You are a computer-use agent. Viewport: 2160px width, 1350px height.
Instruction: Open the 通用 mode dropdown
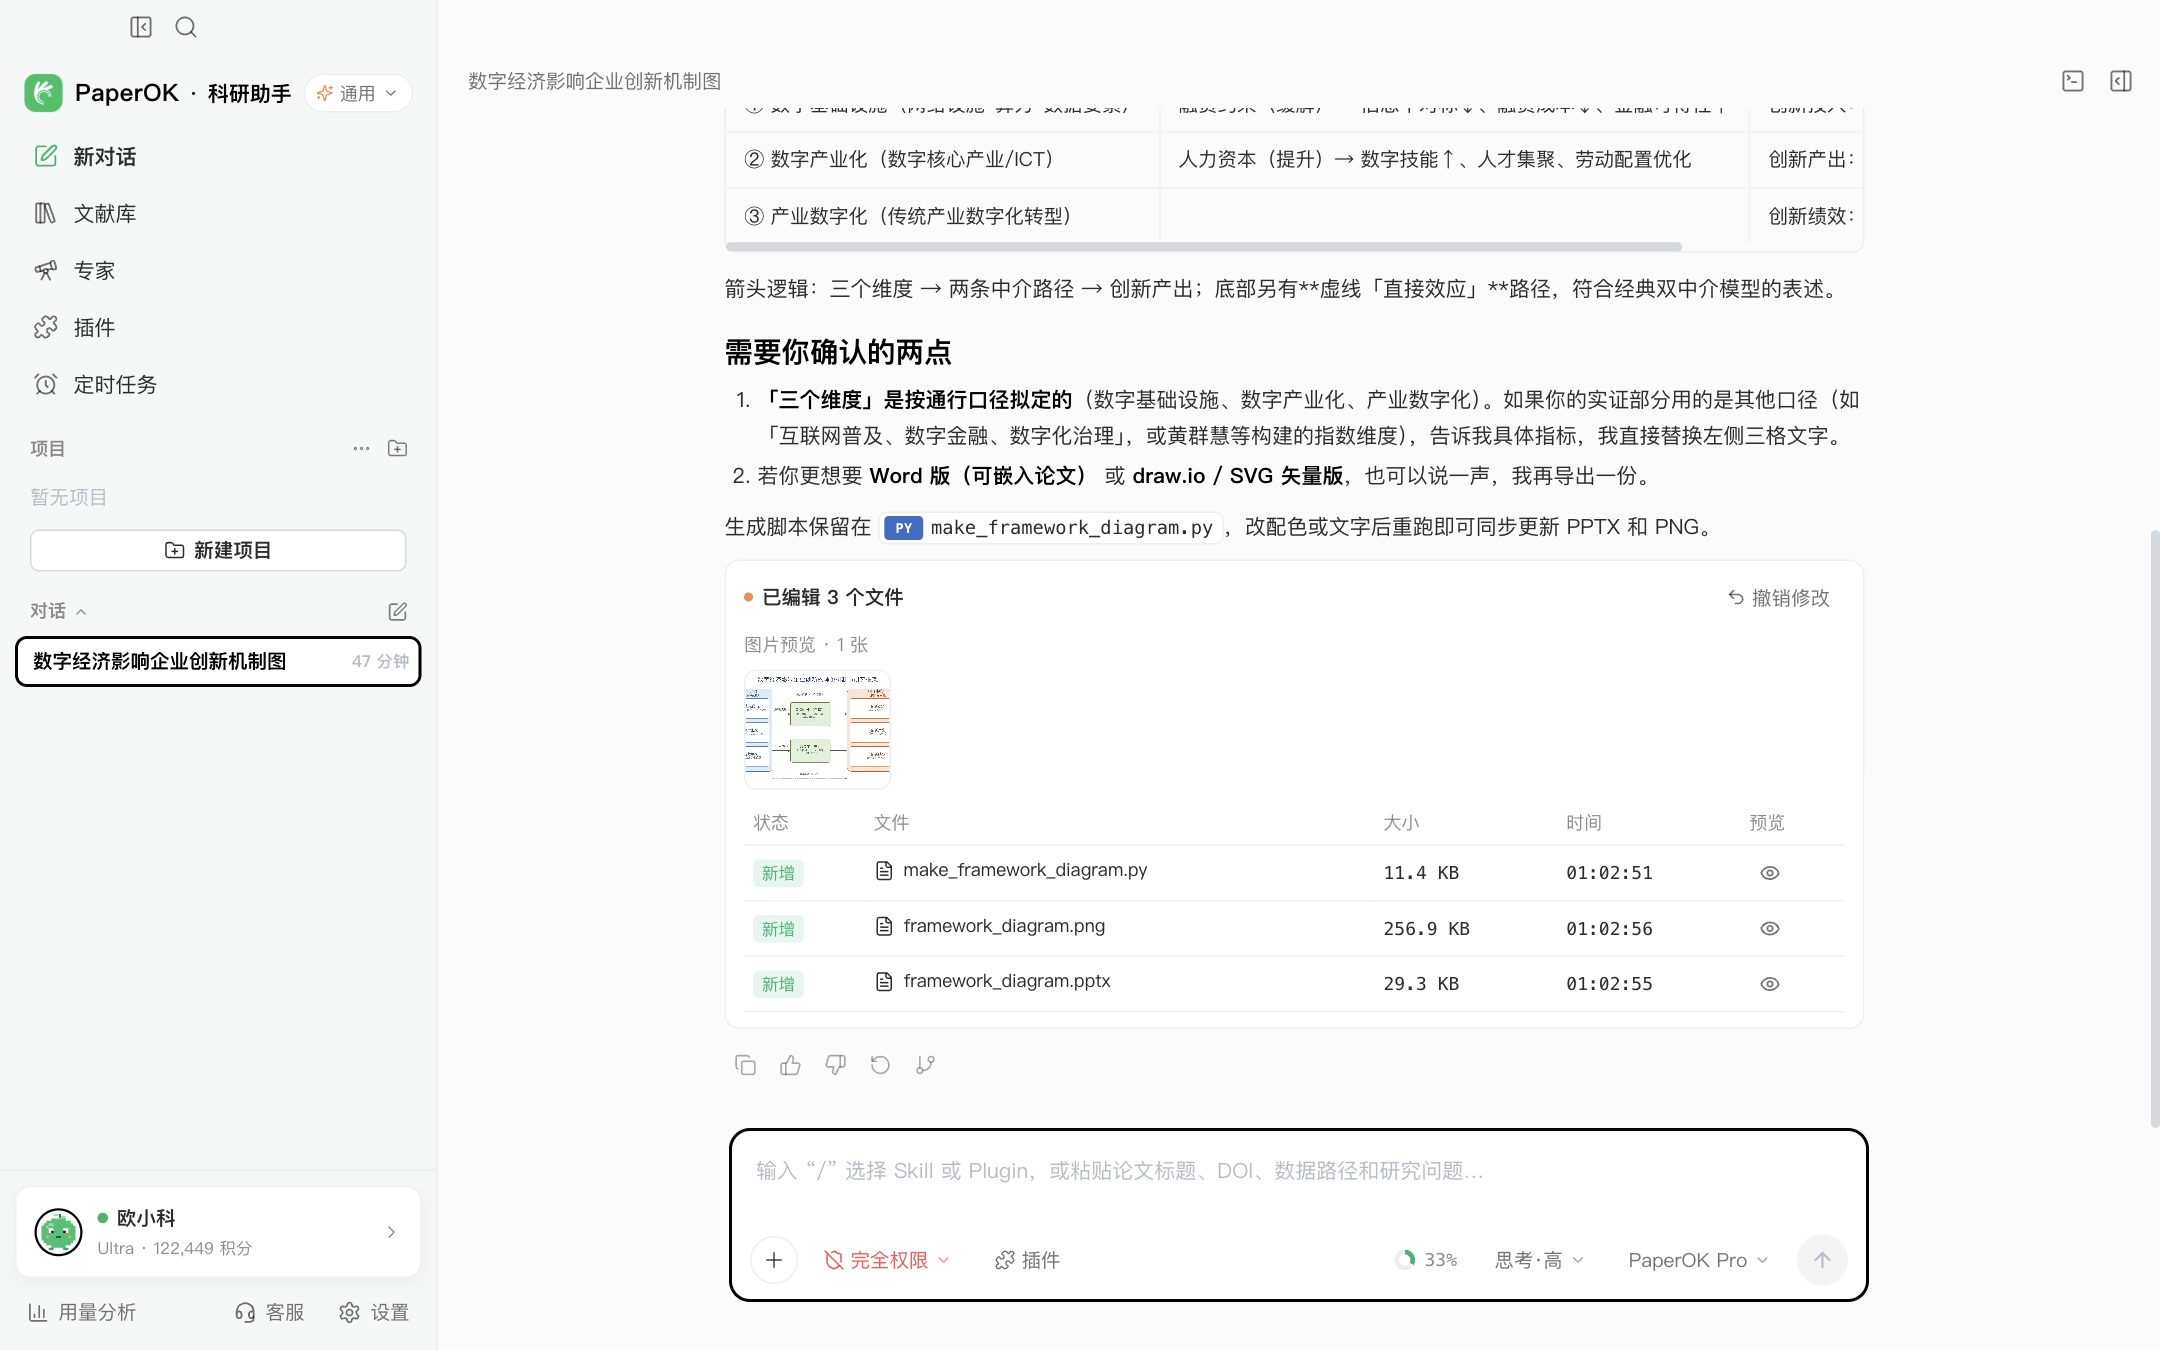(358, 93)
